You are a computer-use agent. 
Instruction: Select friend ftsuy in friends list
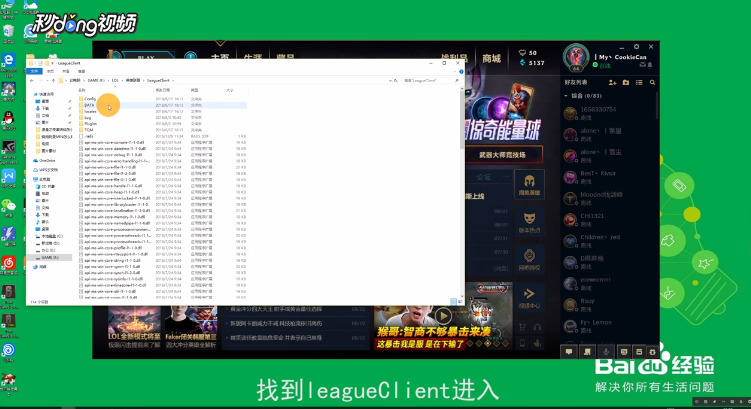tap(609, 305)
